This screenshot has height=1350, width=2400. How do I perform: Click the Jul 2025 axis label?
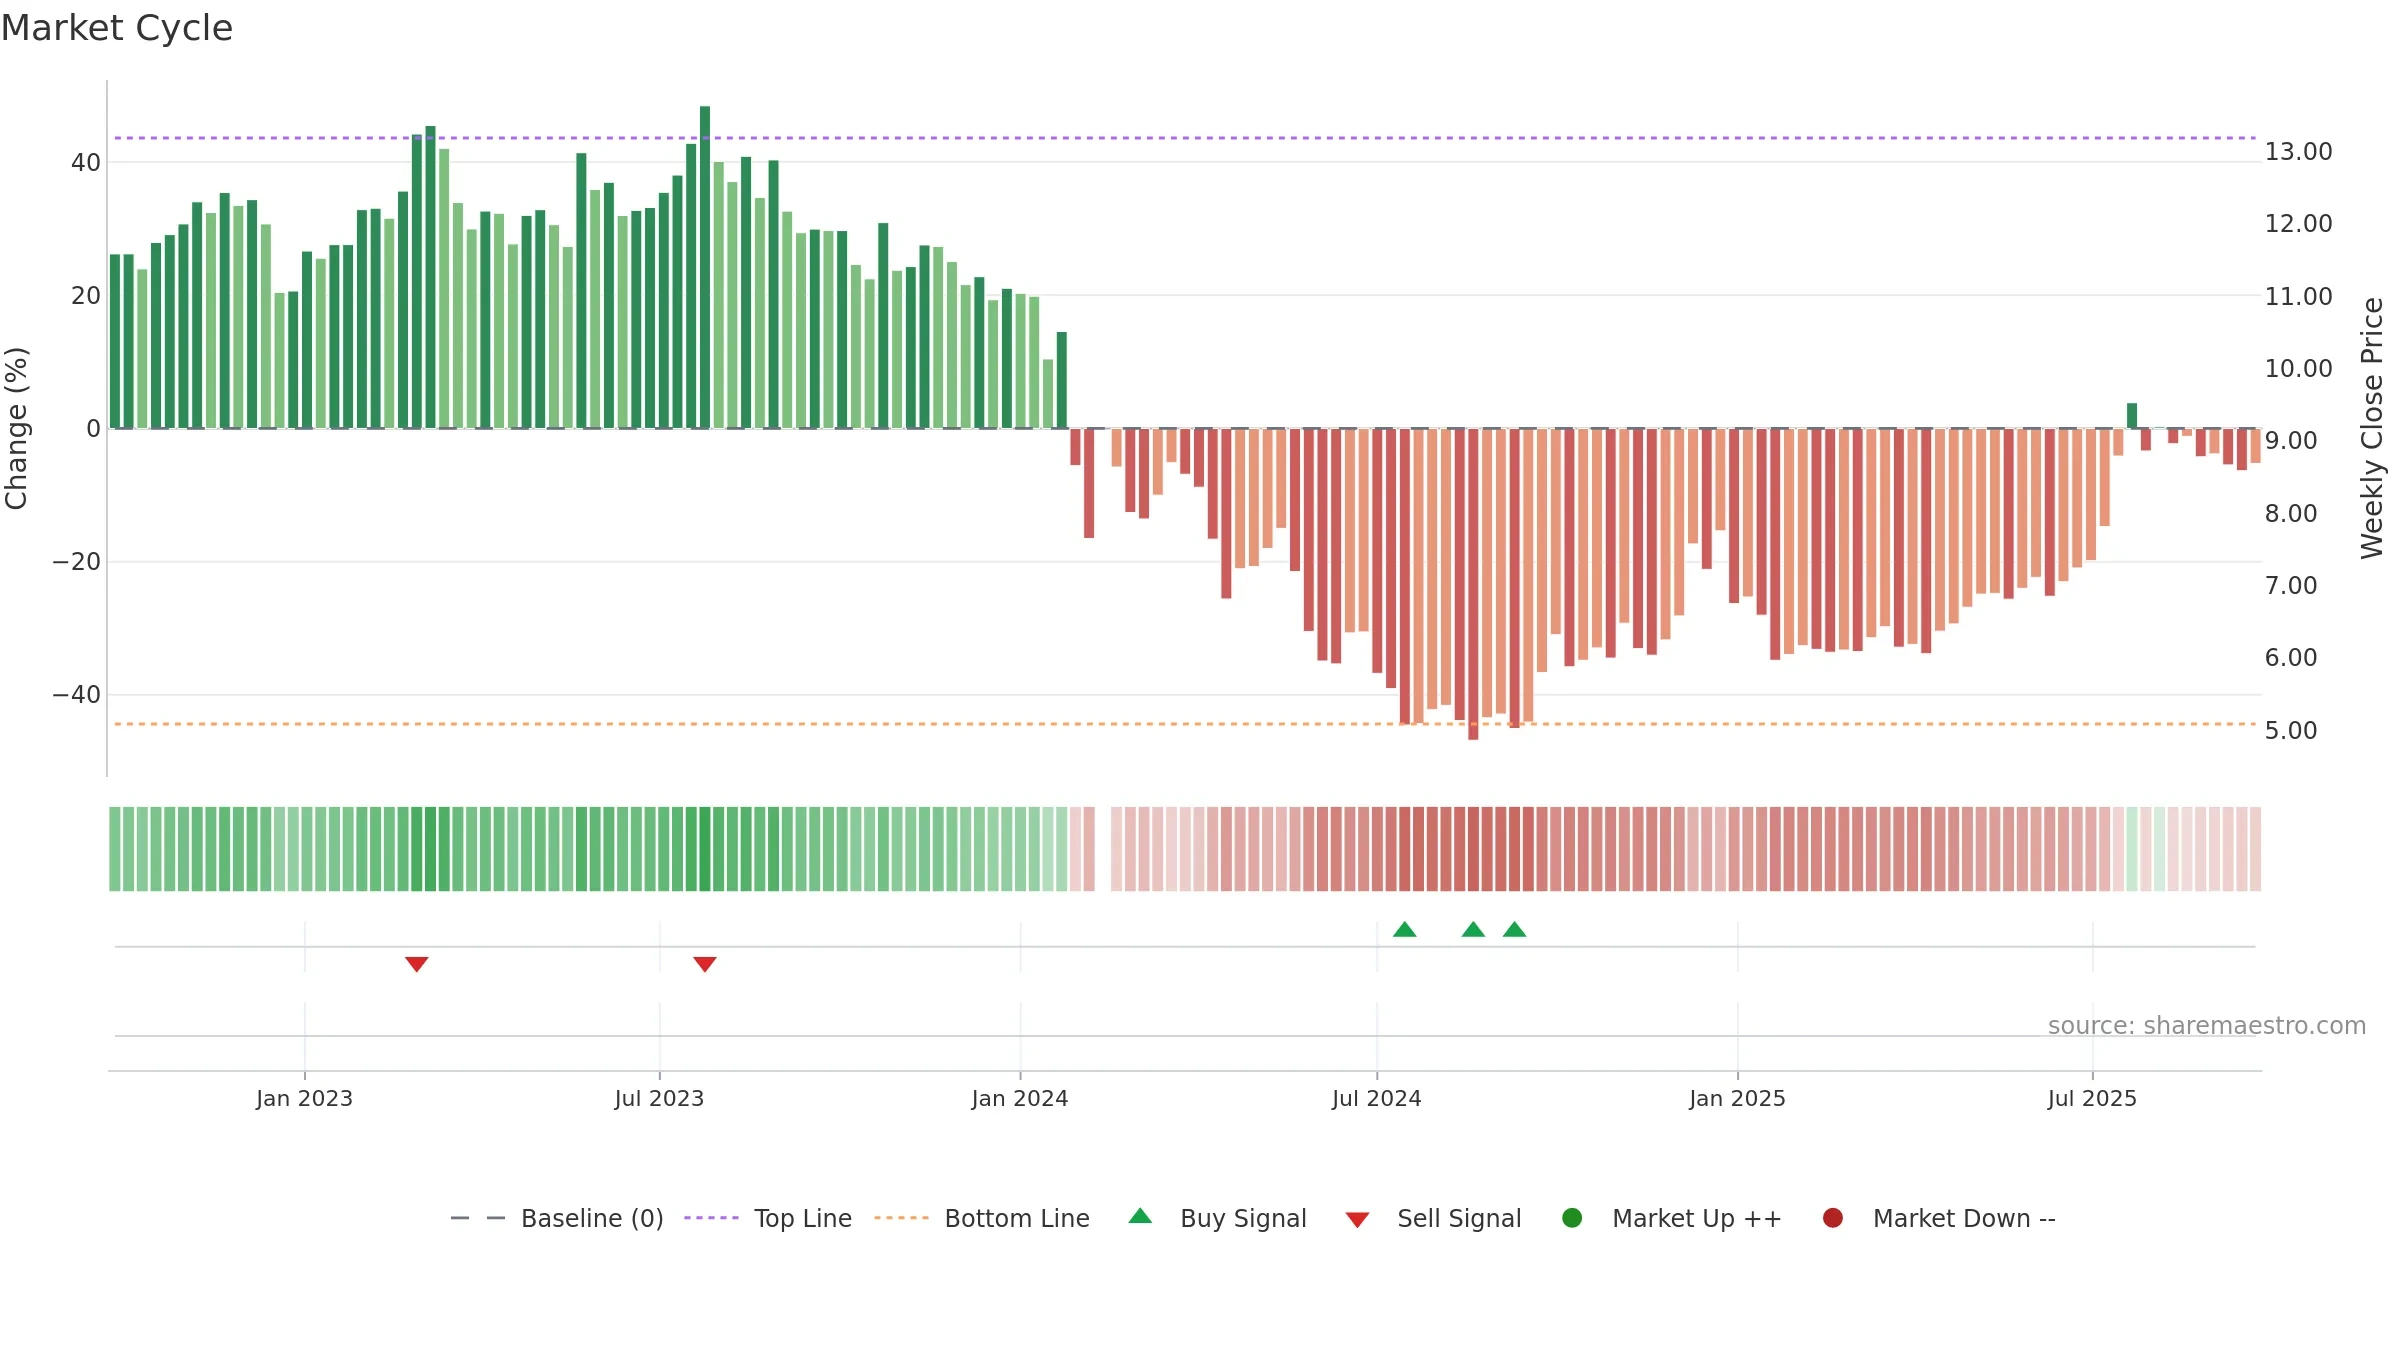(x=2092, y=1098)
